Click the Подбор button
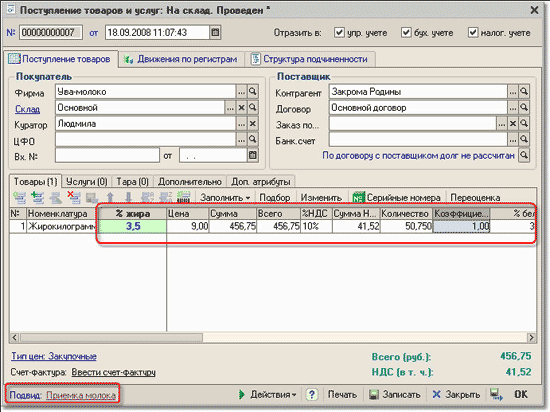The width and height of the screenshot is (550, 412). pos(275,198)
